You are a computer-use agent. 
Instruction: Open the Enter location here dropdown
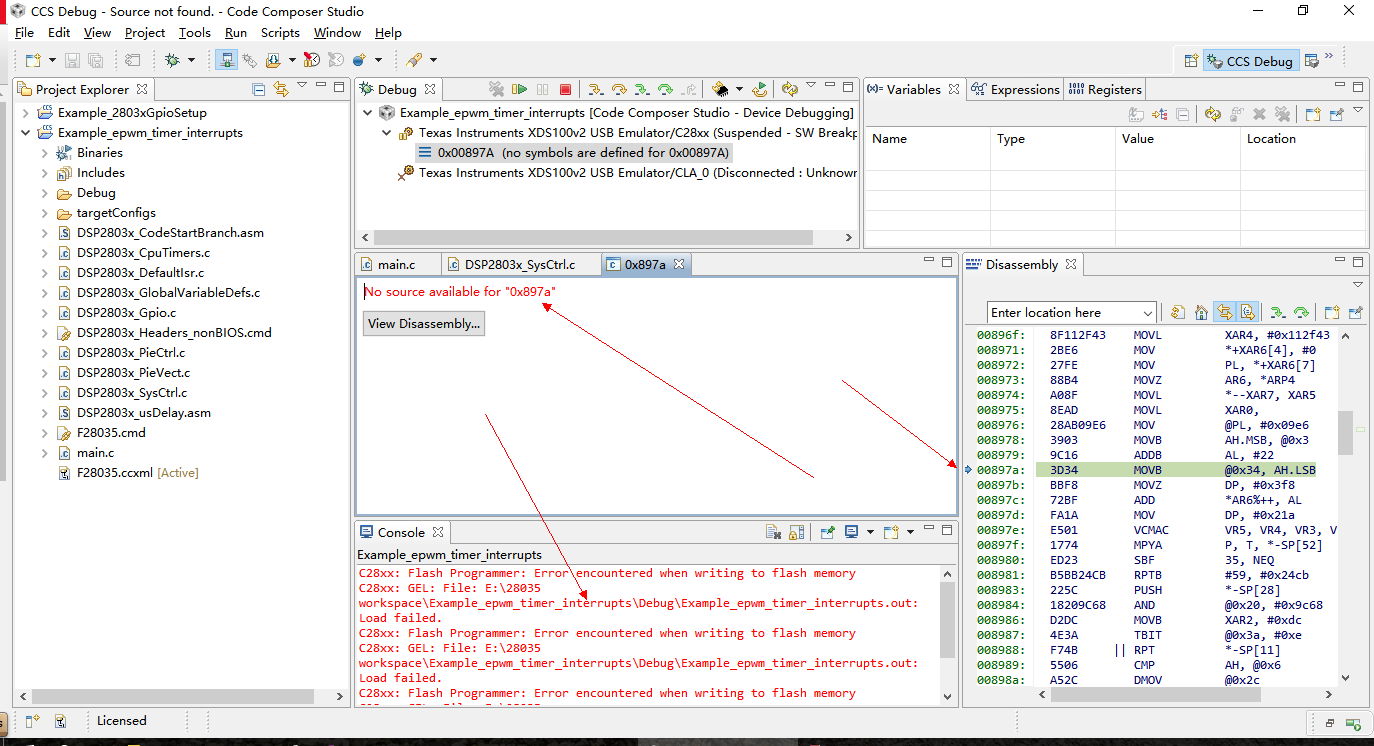tap(1147, 313)
